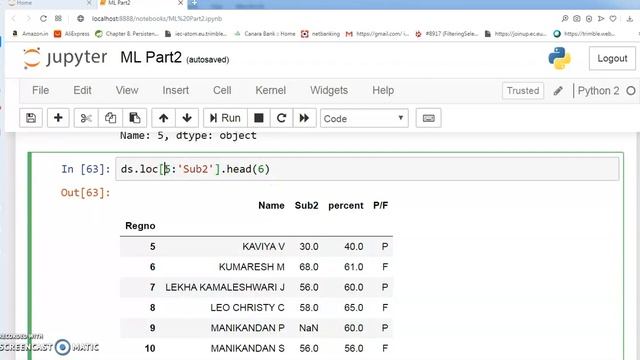The image size is (640, 360).
Task: Open the Help menu
Action: [383, 90]
